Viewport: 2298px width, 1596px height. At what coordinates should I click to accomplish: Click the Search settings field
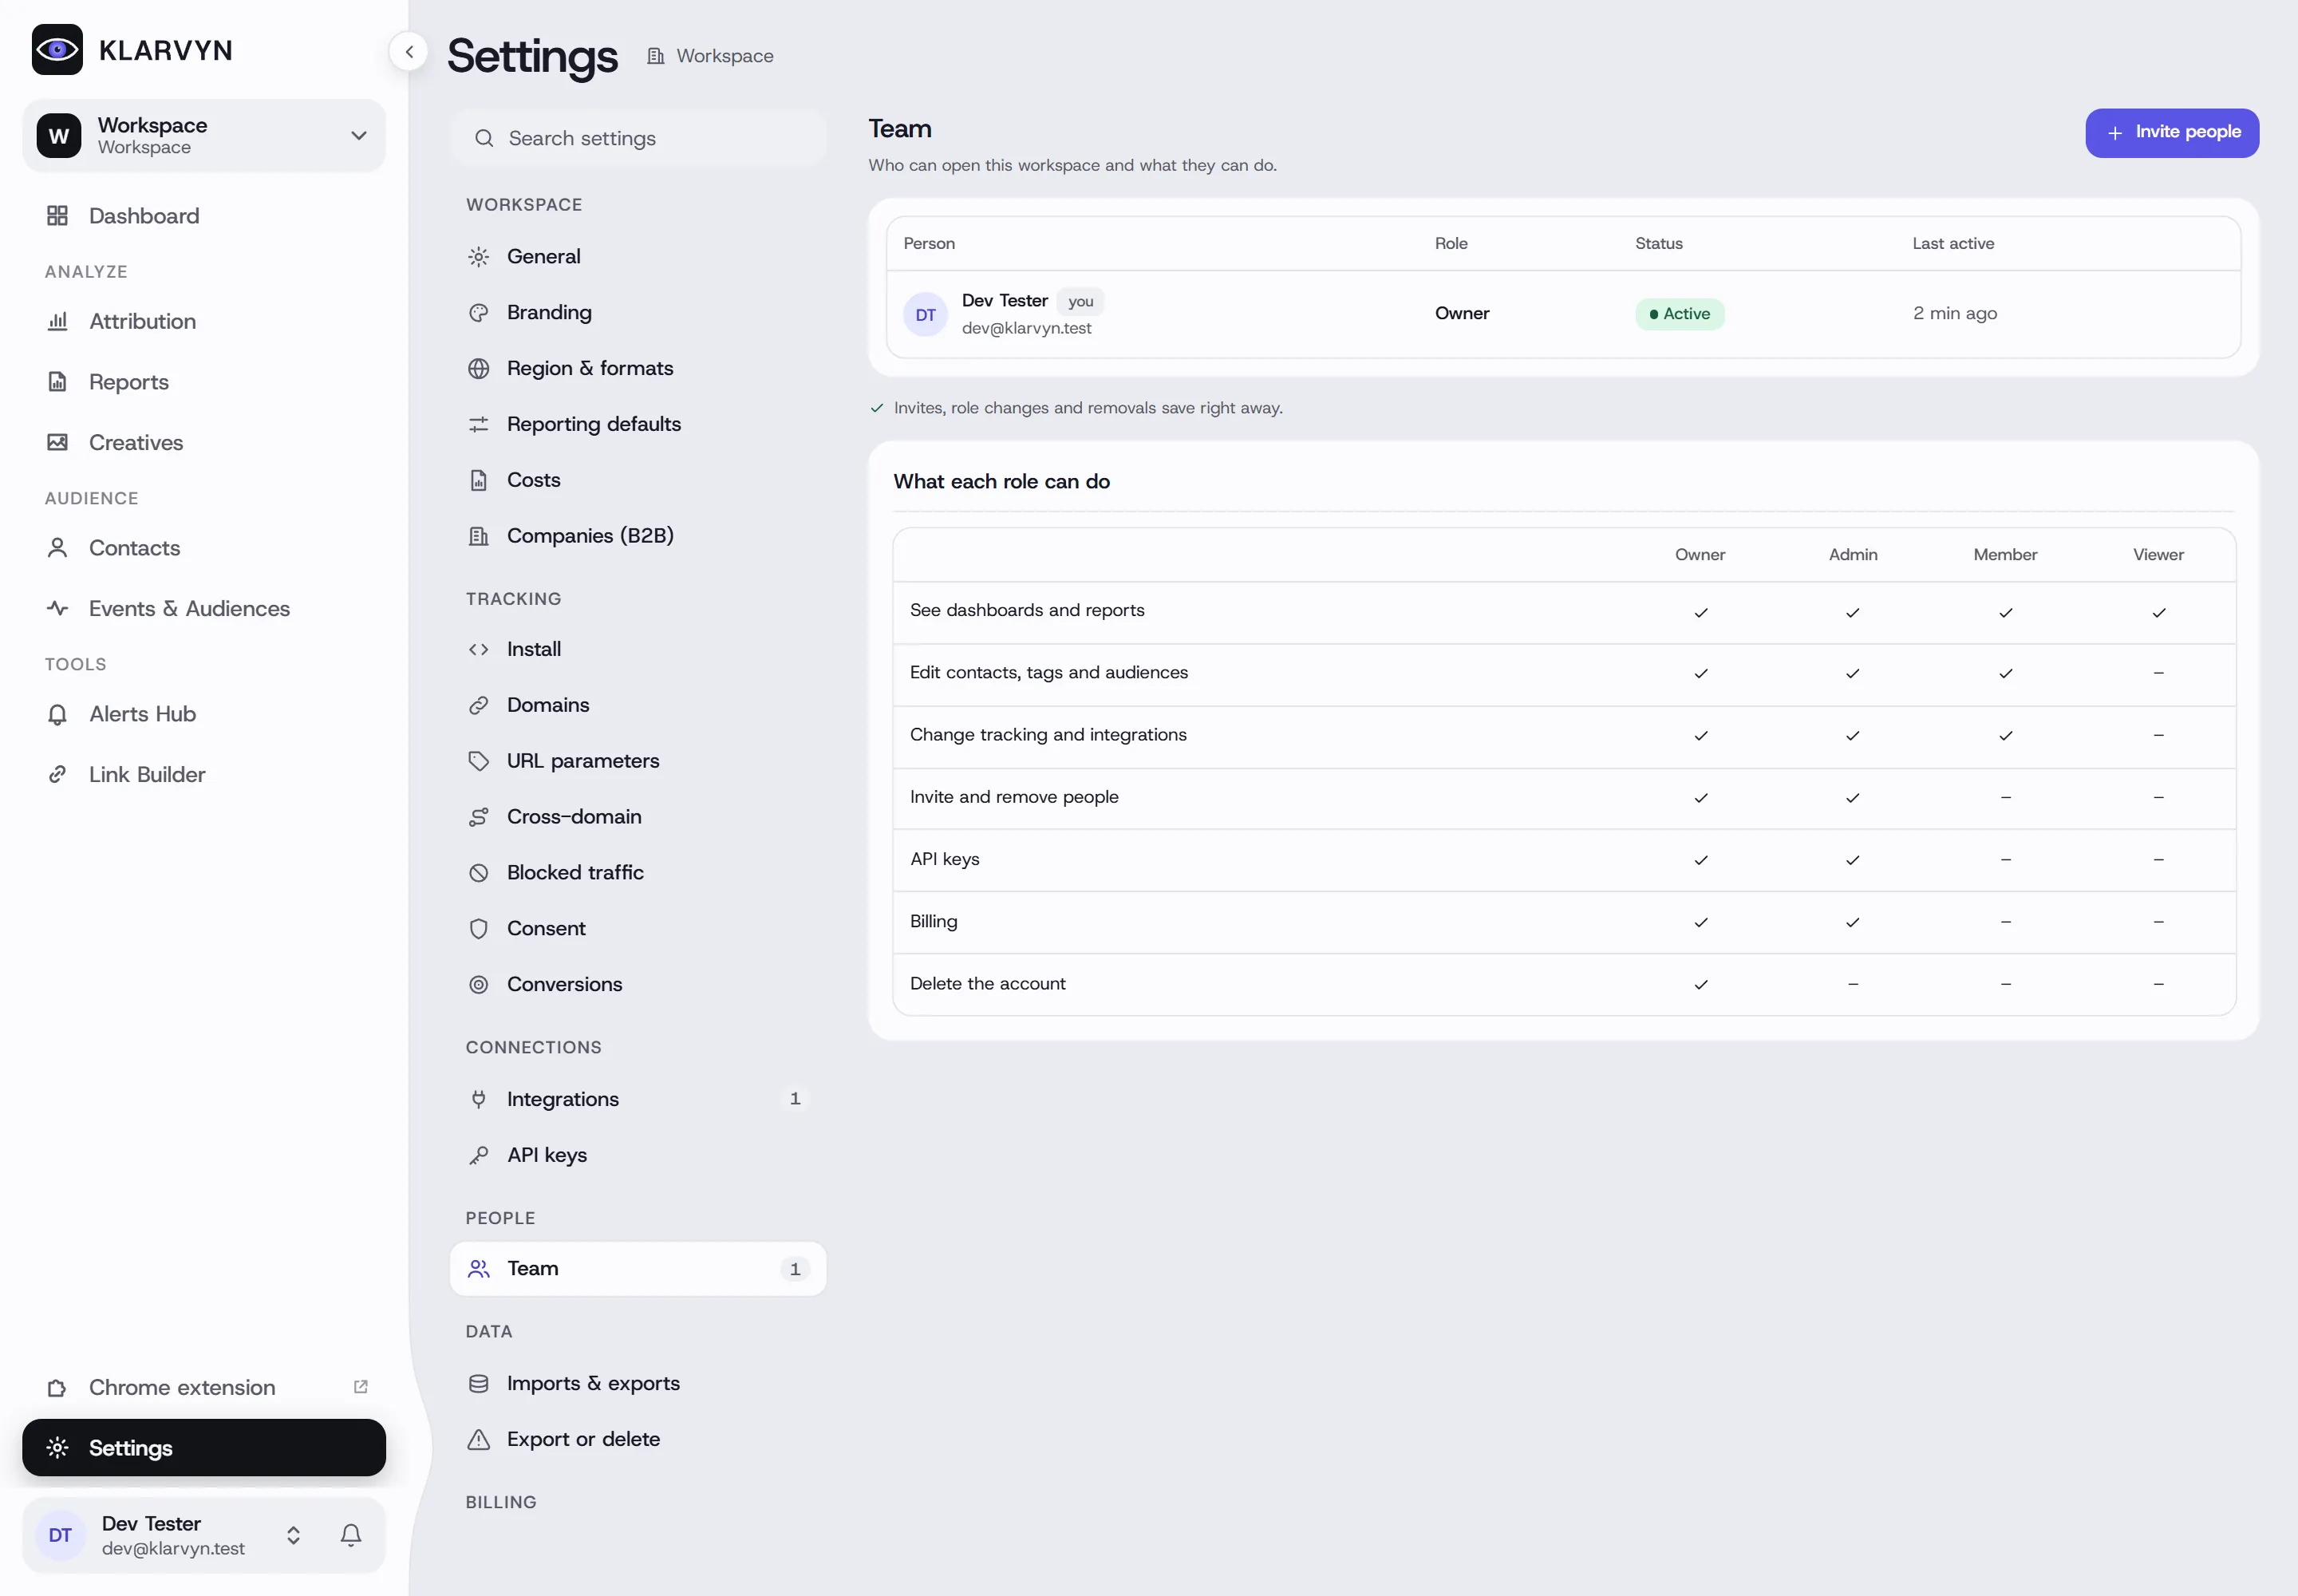pyautogui.click(x=638, y=138)
